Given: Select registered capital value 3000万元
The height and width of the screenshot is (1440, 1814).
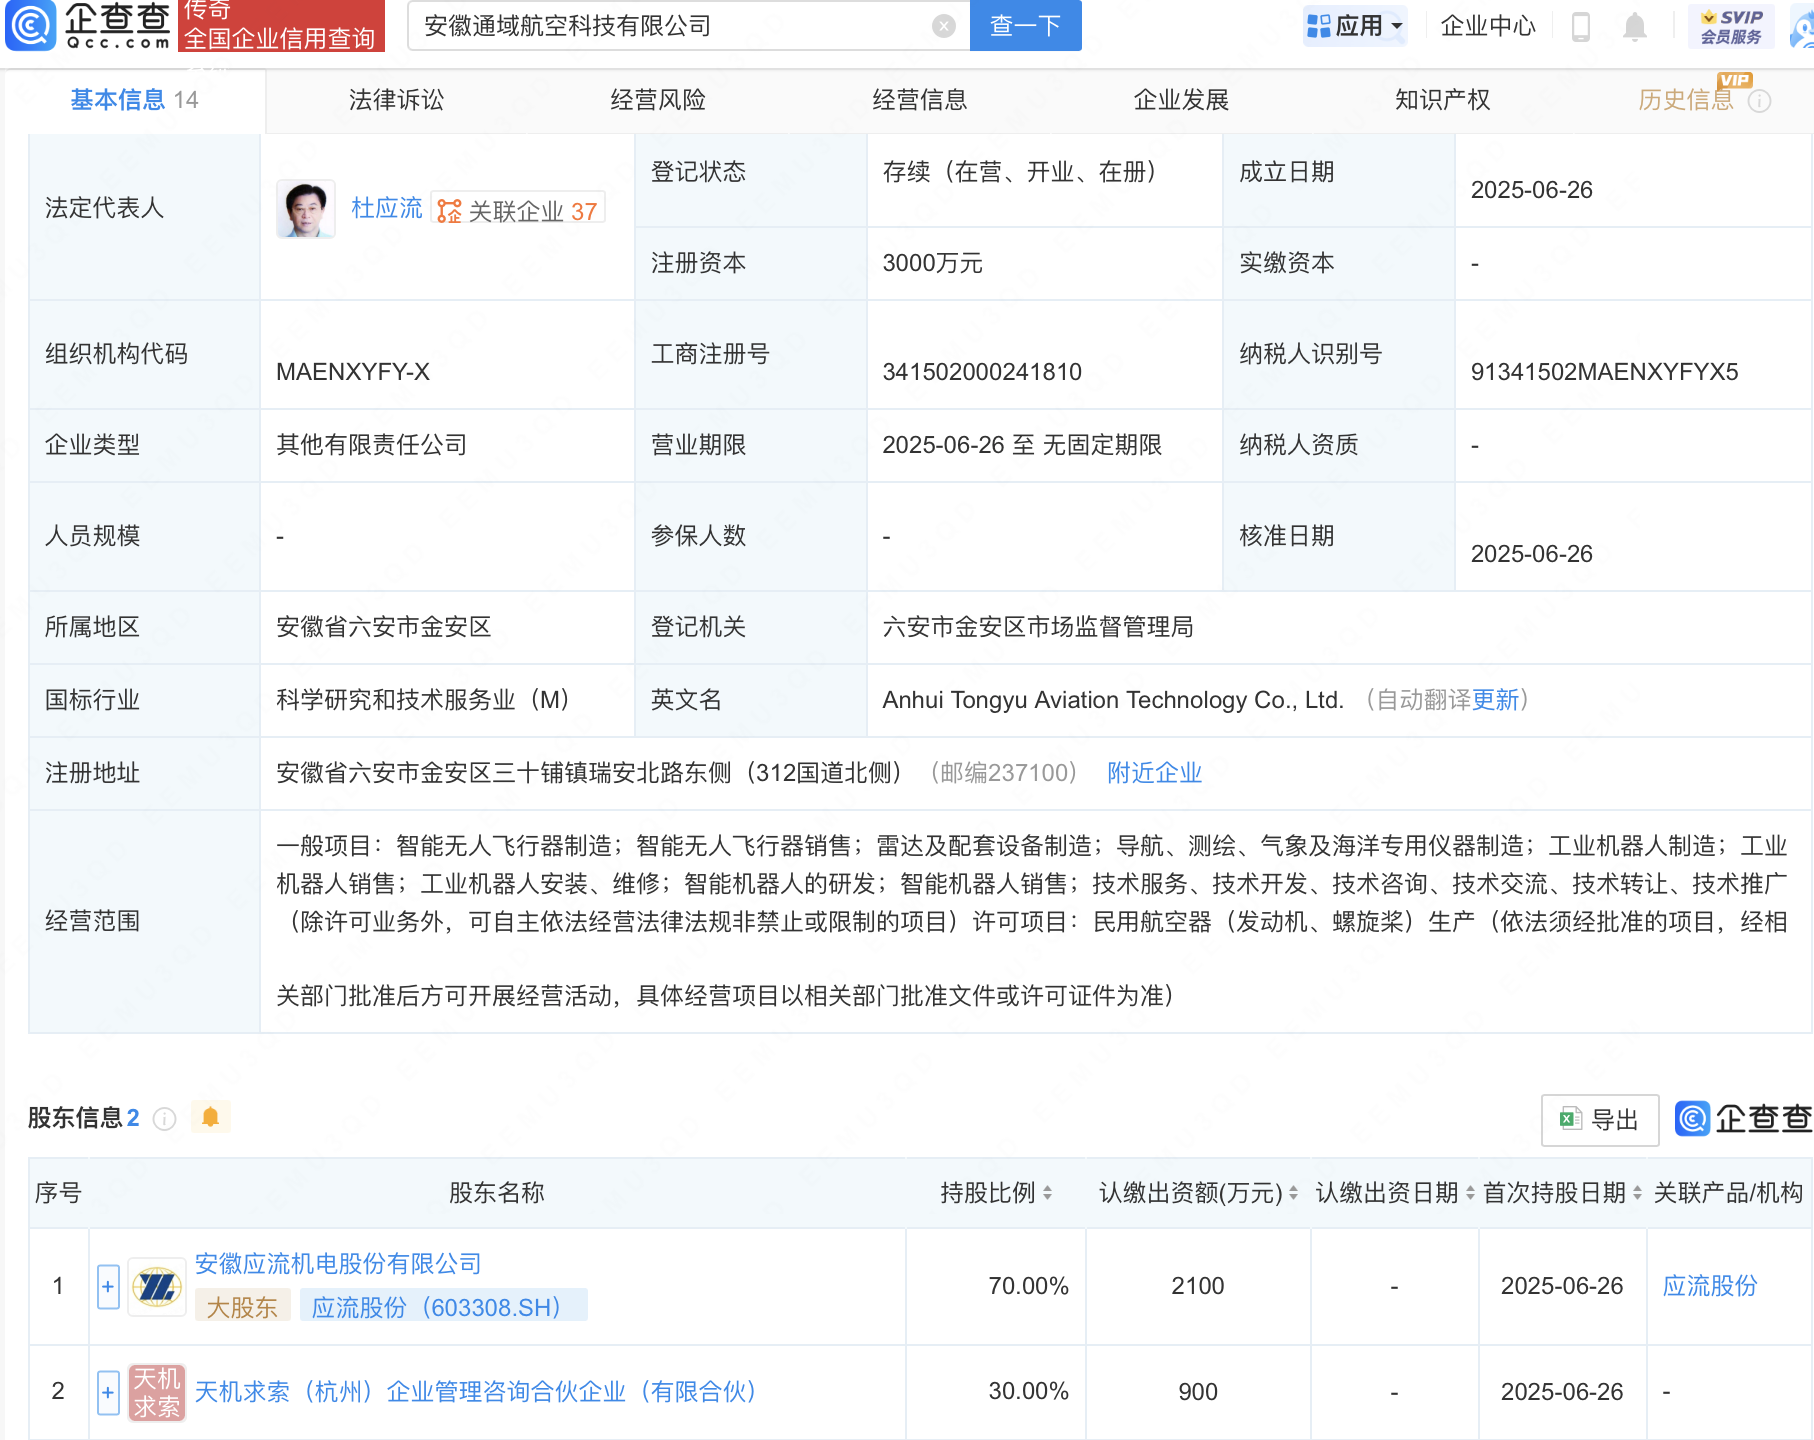Looking at the screenshot, I should [x=932, y=264].
